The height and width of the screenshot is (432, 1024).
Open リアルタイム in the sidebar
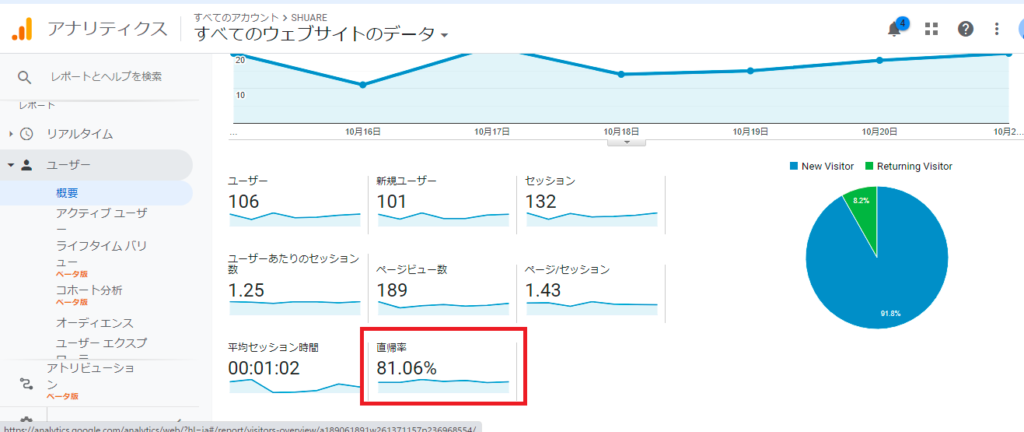[x=80, y=134]
